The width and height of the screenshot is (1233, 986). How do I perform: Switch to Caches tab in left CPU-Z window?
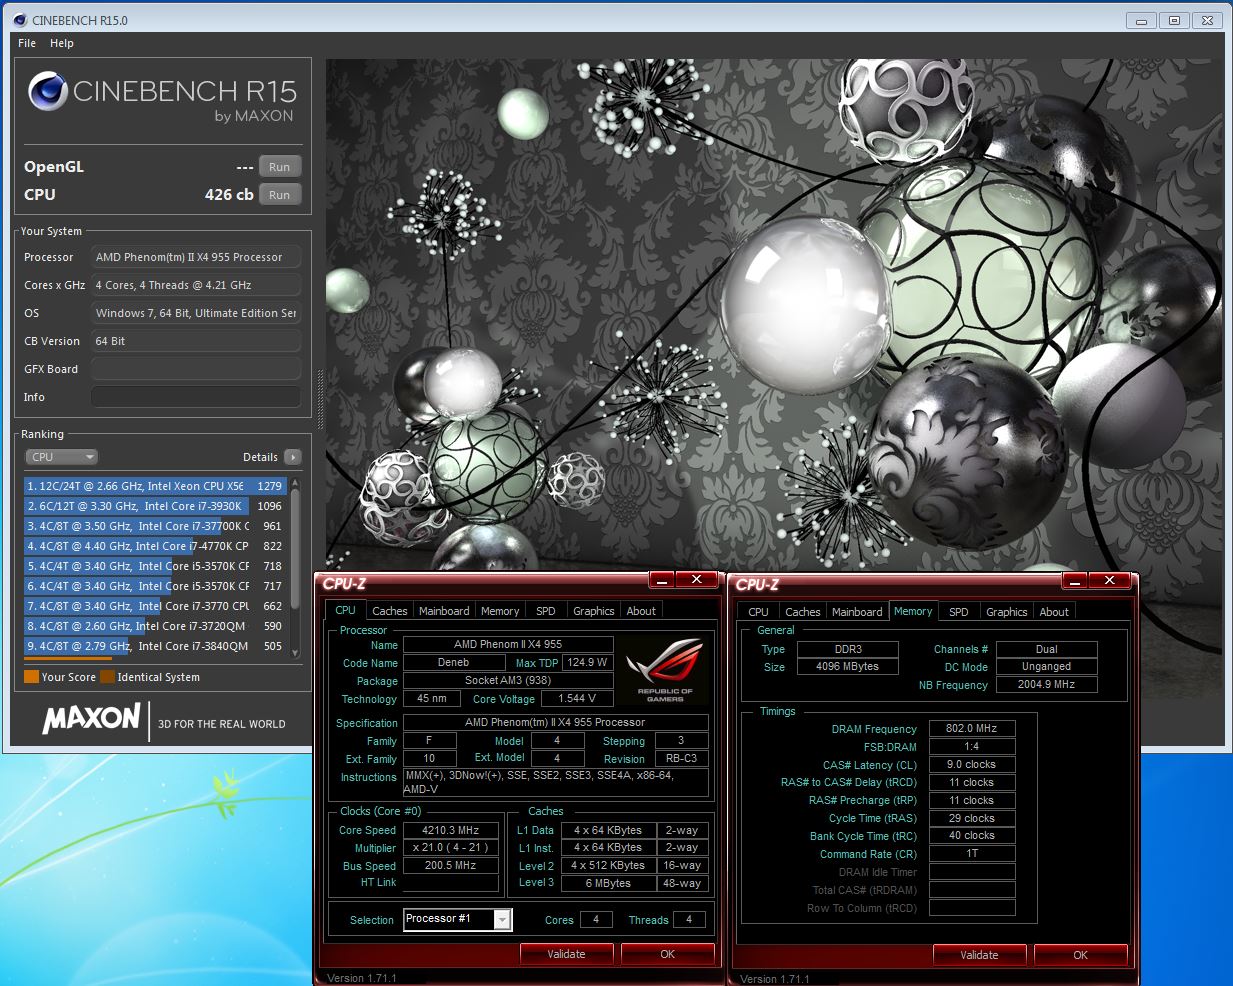[390, 611]
